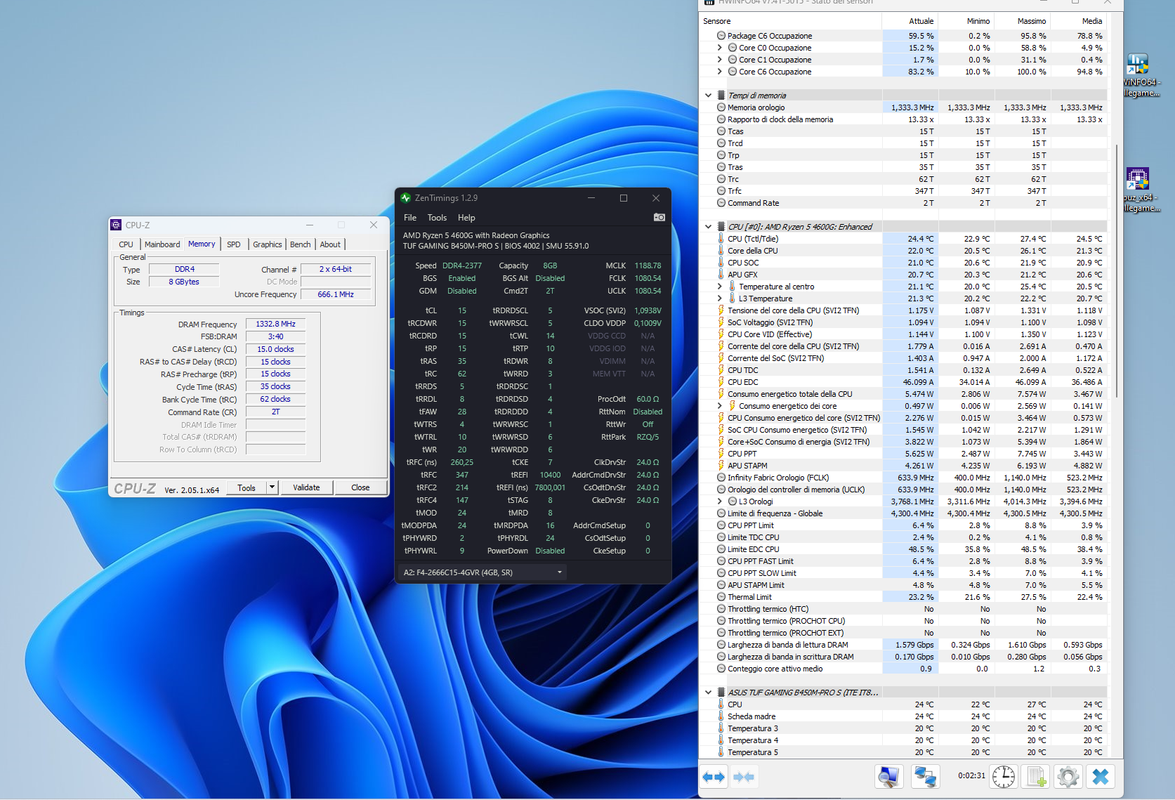This screenshot has width=1175, height=800.
Task: Click the lightning icon next to CPU PPT
Action: click(x=721, y=453)
